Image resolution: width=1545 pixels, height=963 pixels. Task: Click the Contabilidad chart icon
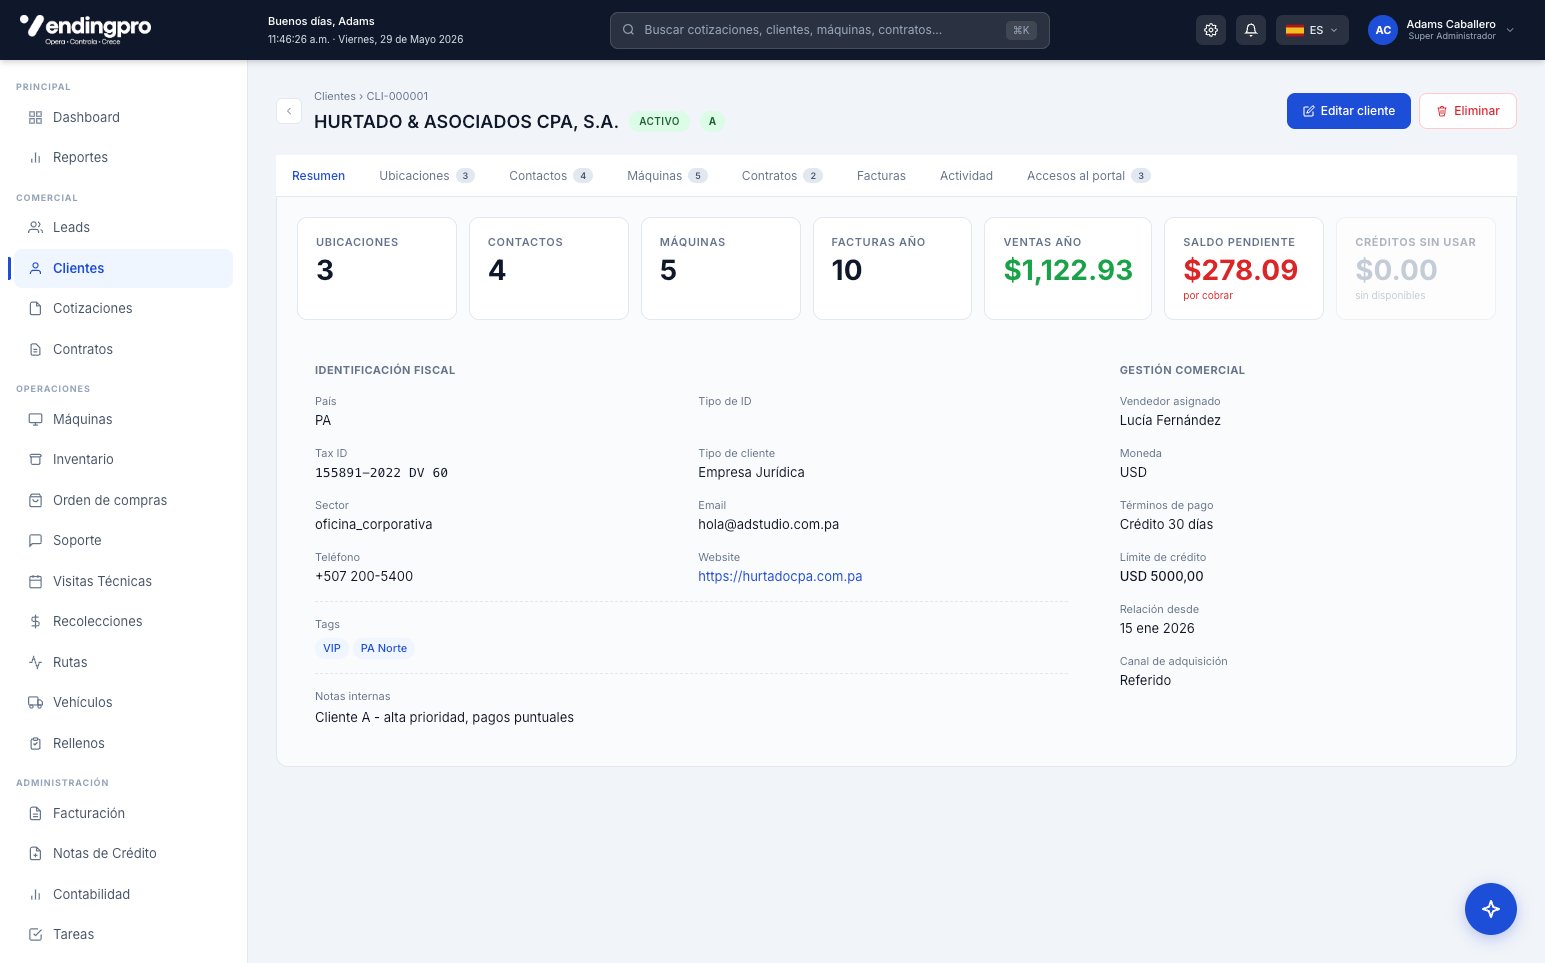coord(35,894)
